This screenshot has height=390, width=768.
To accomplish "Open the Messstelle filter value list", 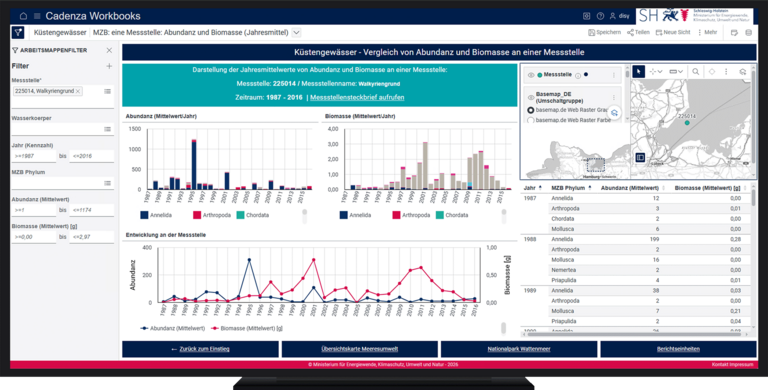I will click(107, 91).
